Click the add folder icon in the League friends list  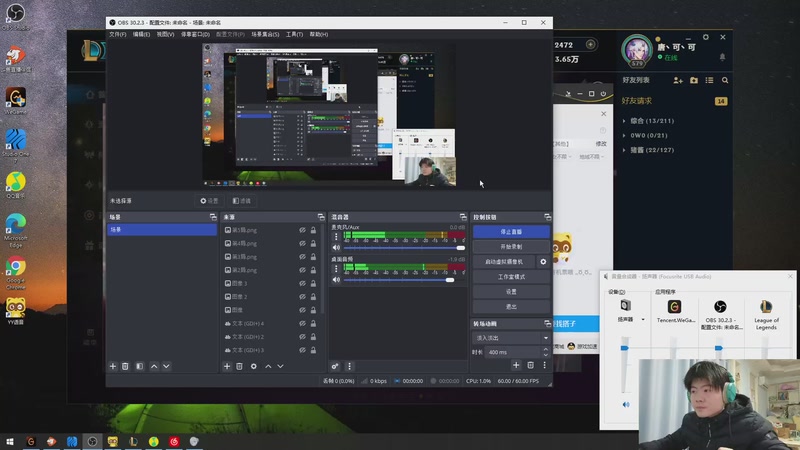[694, 80]
